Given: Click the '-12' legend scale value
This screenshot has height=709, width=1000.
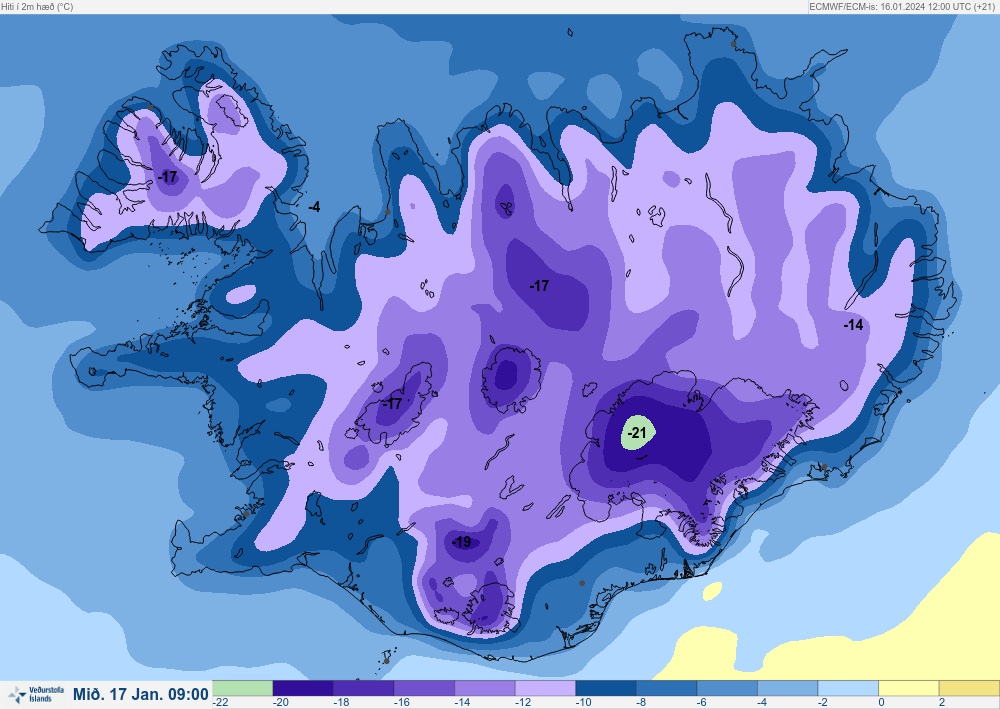Looking at the screenshot, I should [522, 703].
